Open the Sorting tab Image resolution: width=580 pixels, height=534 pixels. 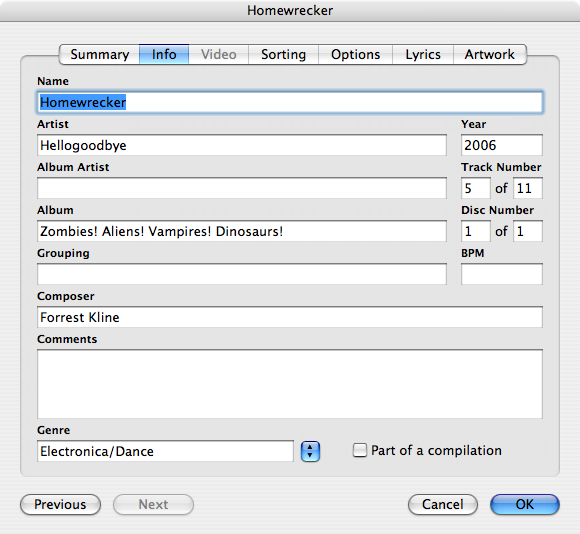click(x=283, y=54)
